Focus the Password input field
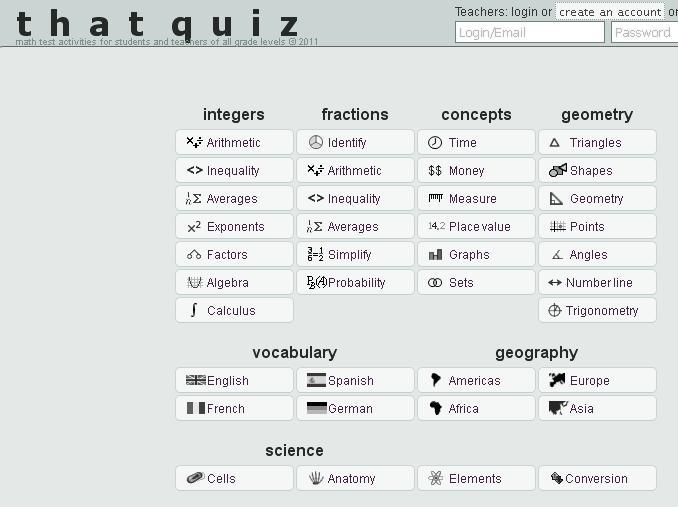Image resolution: width=678 pixels, height=507 pixels. 643,32
